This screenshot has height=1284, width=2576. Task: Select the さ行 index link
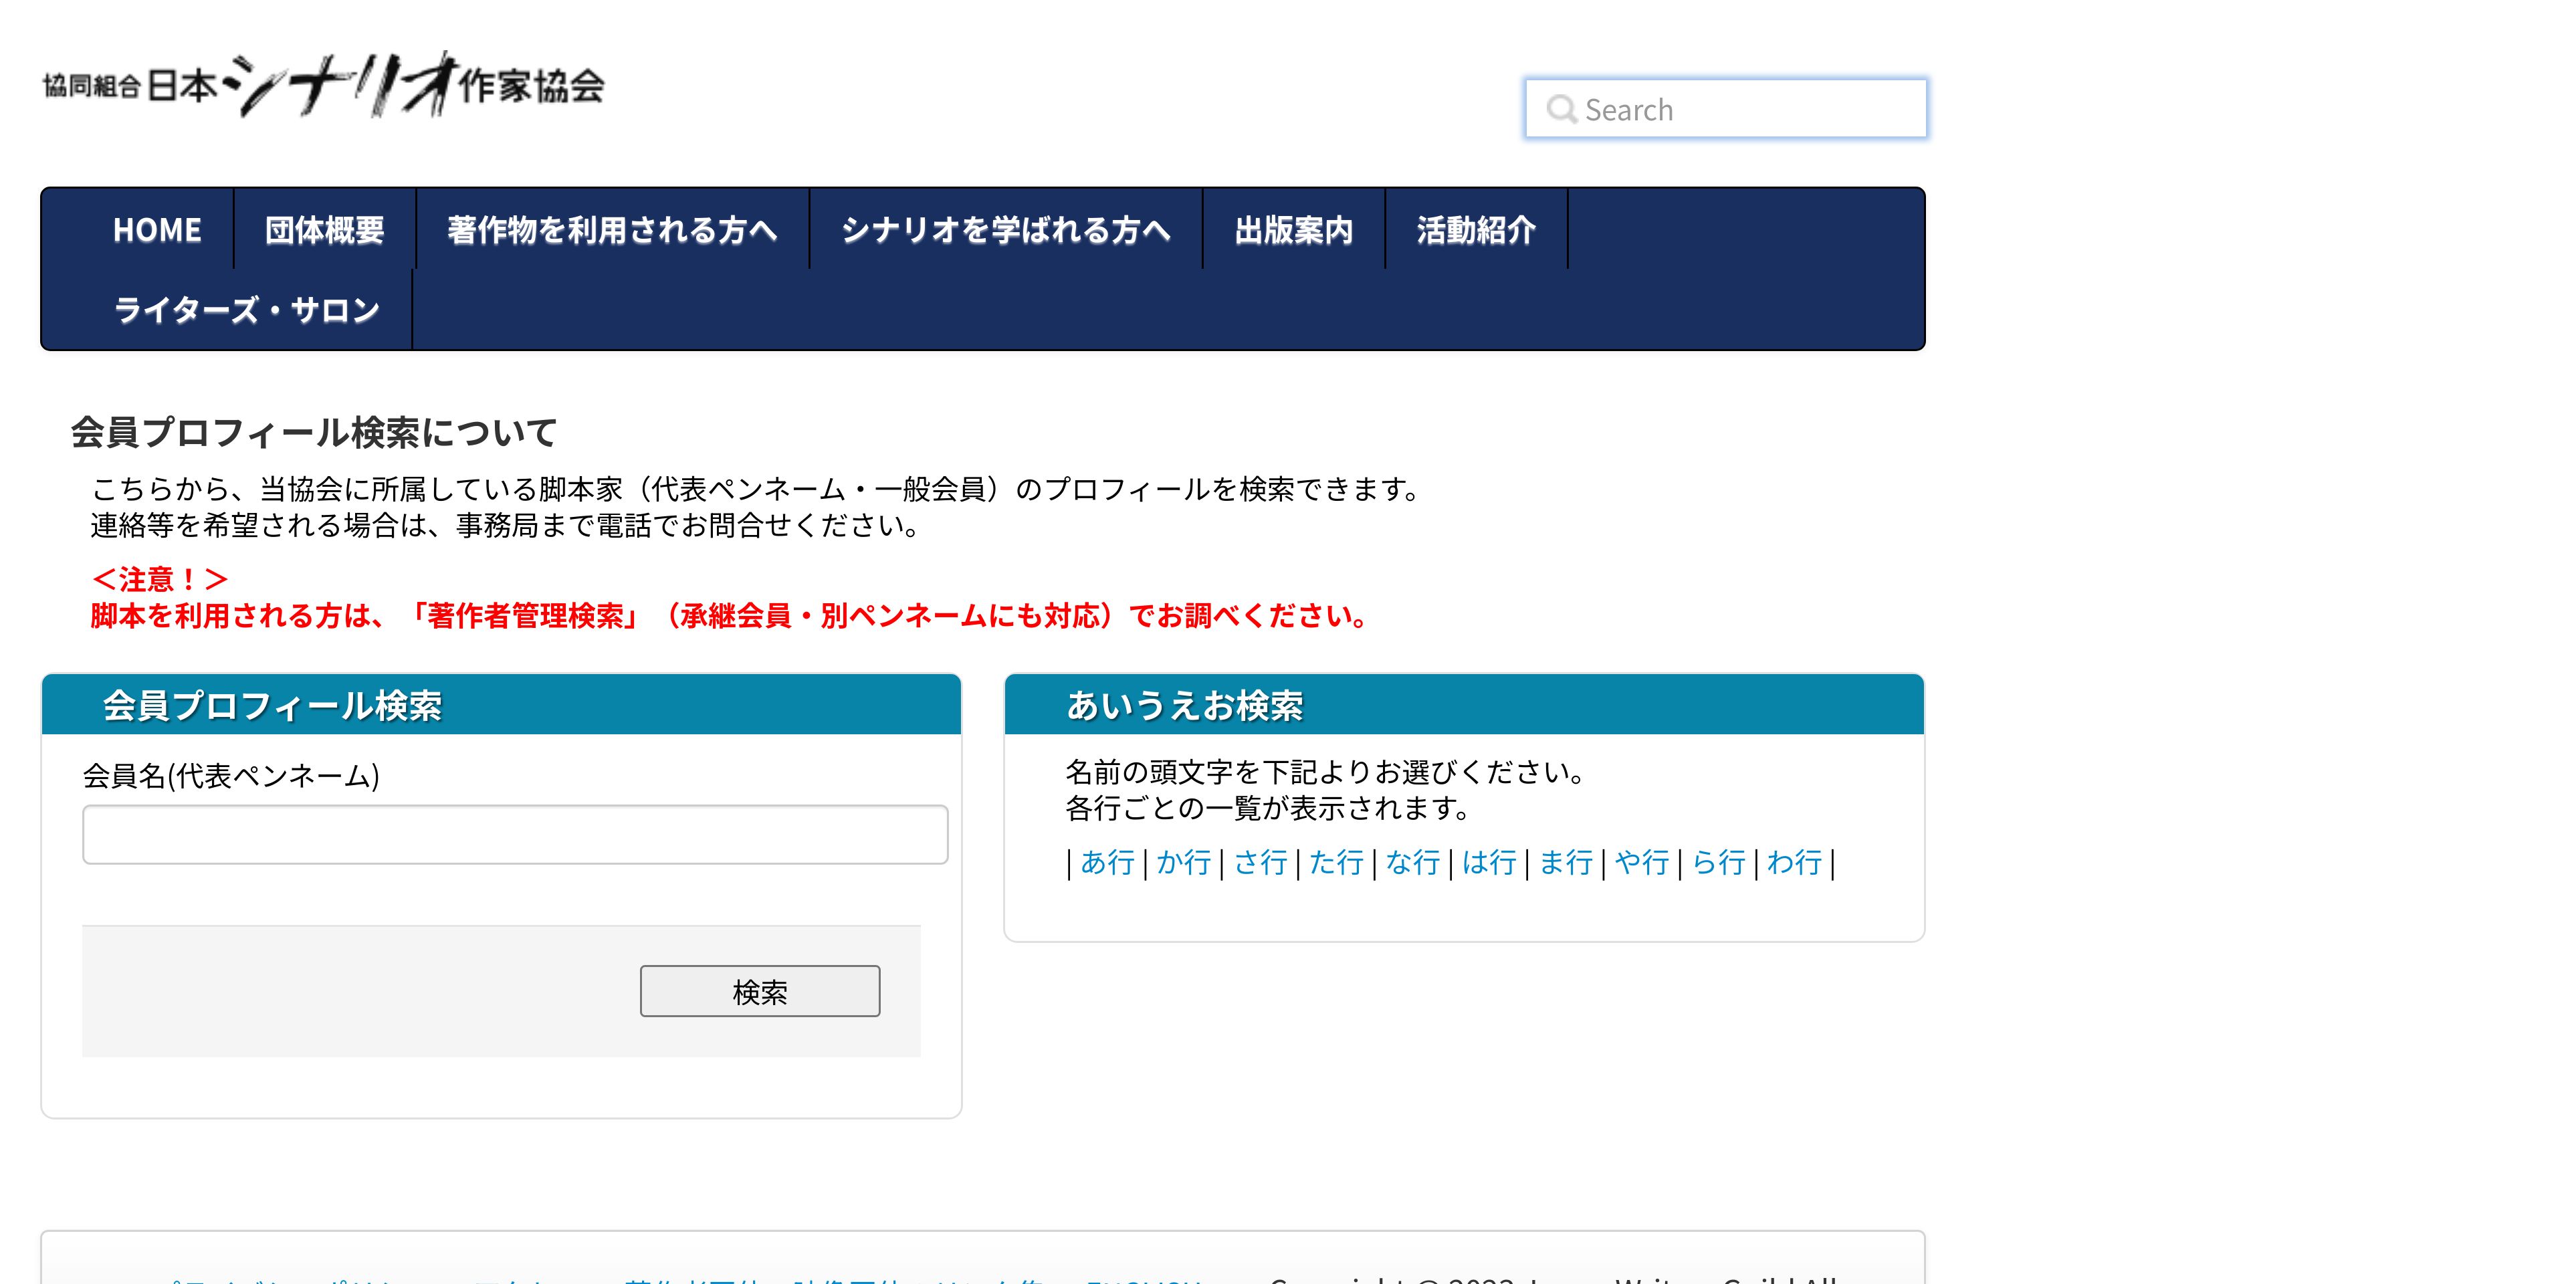tap(1260, 862)
